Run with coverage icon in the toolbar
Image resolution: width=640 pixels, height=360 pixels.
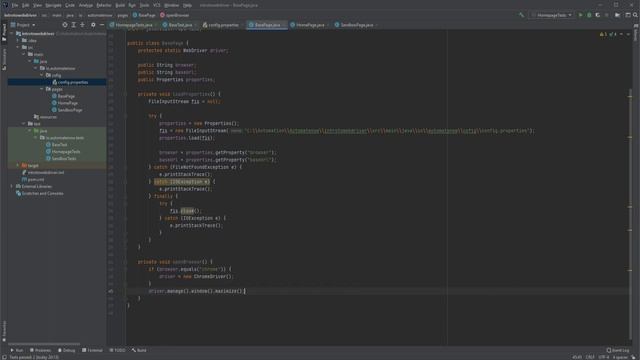point(598,15)
